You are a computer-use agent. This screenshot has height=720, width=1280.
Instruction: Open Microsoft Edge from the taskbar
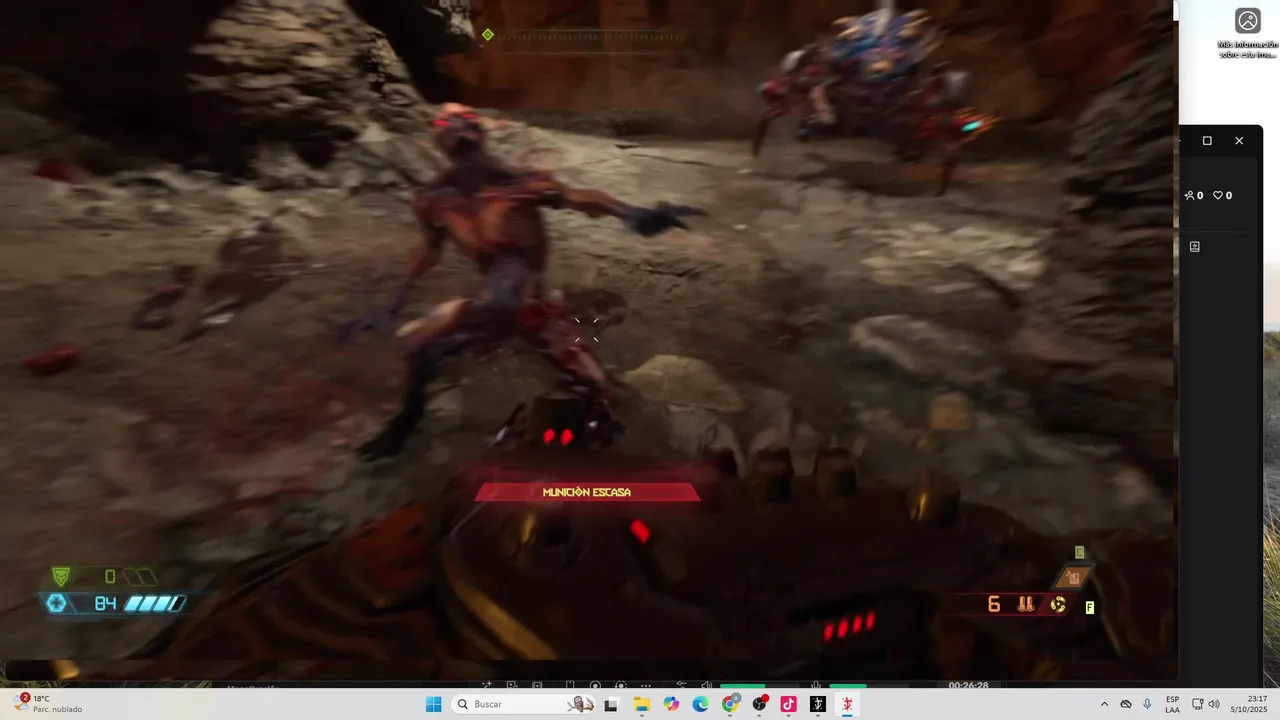pyautogui.click(x=701, y=704)
